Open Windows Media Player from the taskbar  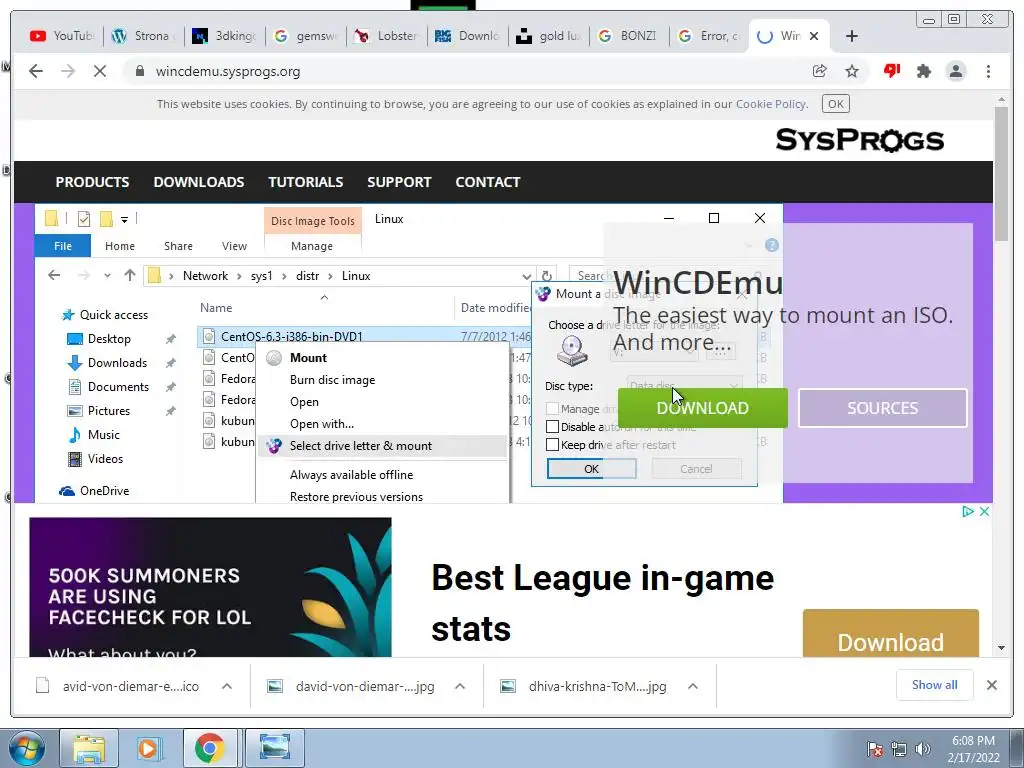point(148,748)
